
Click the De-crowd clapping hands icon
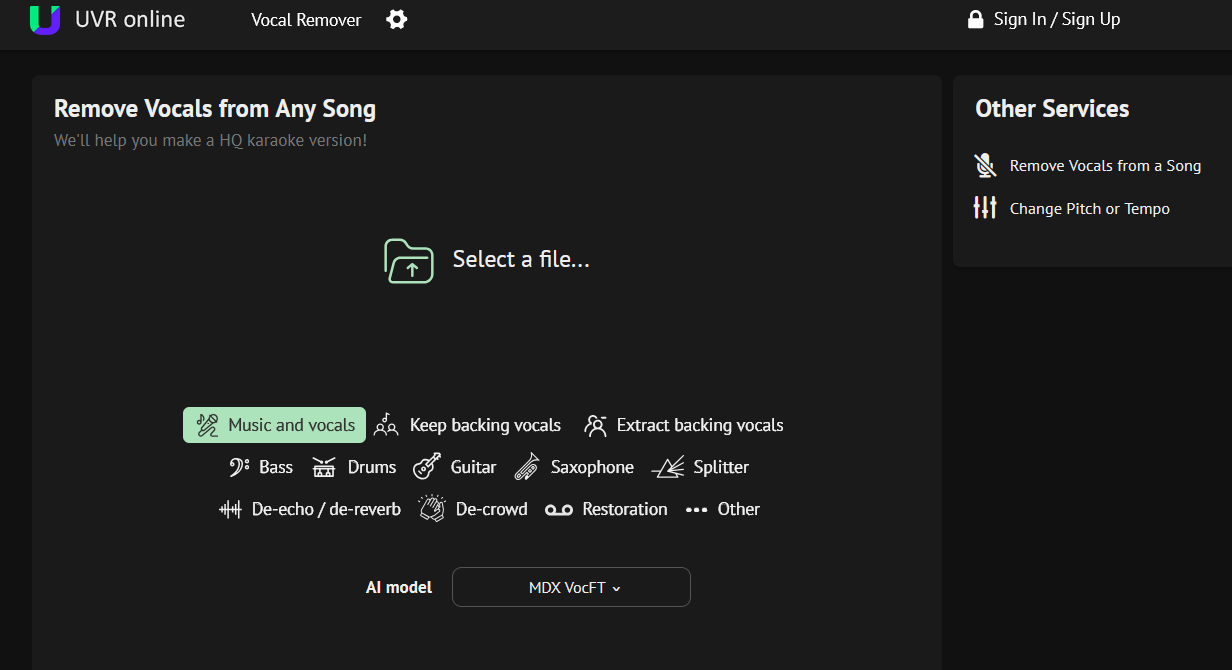tap(432, 509)
